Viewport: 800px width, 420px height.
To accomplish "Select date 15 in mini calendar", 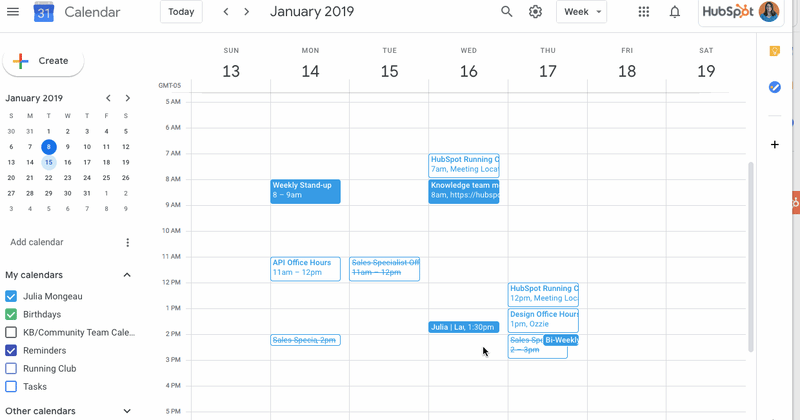I will [x=48, y=162].
